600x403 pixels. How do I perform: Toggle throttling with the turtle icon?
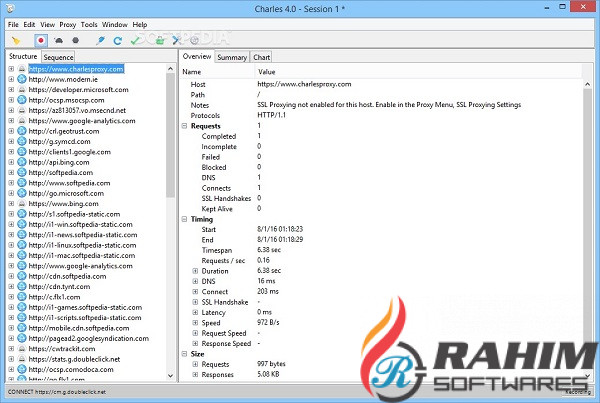(x=59, y=40)
